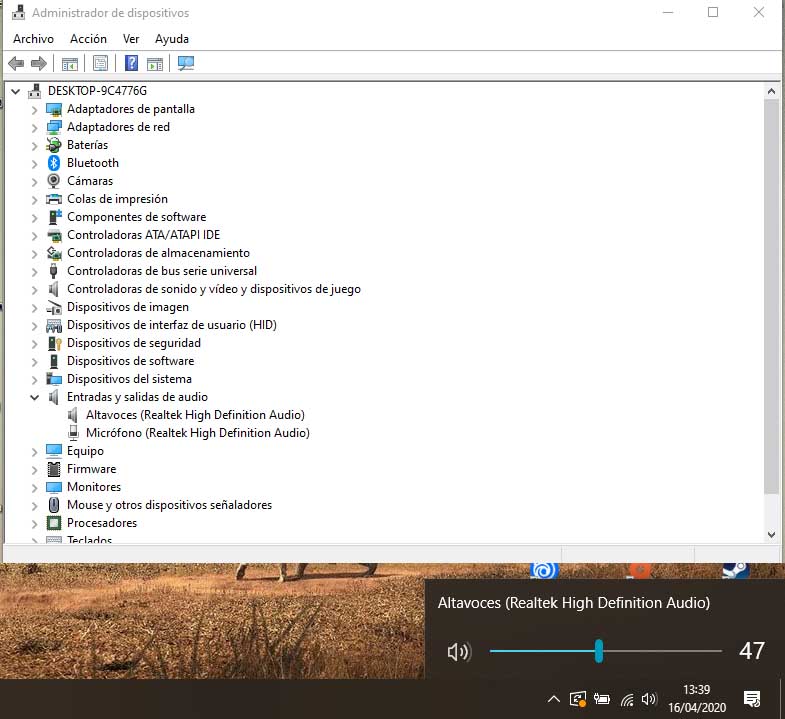Screen dimensions: 785x719
Task: Click the Properties toolbar icon
Action: point(101,63)
